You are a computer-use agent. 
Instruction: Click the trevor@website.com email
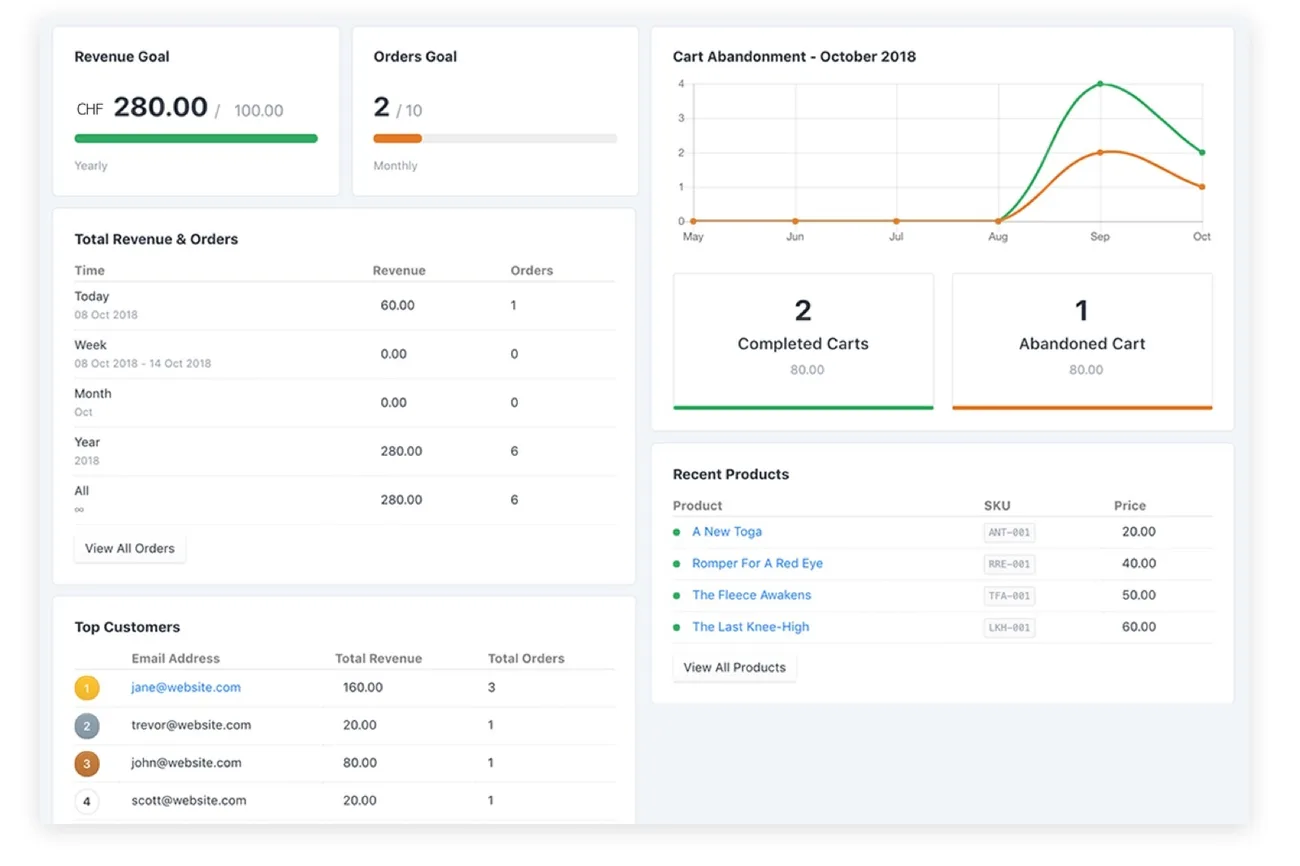click(191, 725)
